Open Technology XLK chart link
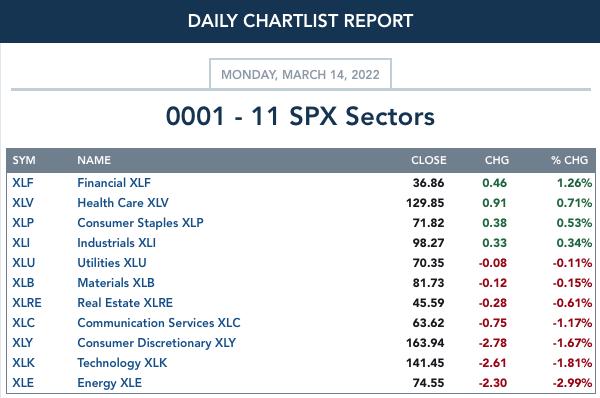The height and width of the screenshot is (398, 600). click(122, 363)
